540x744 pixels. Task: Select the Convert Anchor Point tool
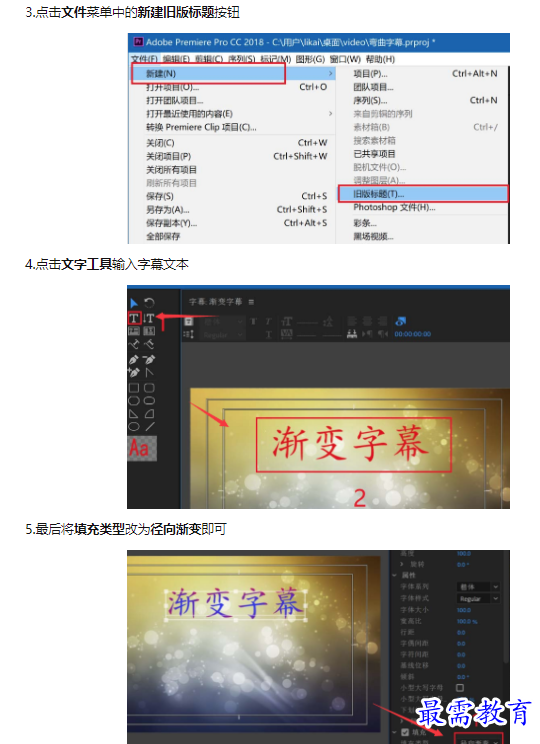(149, 372)
